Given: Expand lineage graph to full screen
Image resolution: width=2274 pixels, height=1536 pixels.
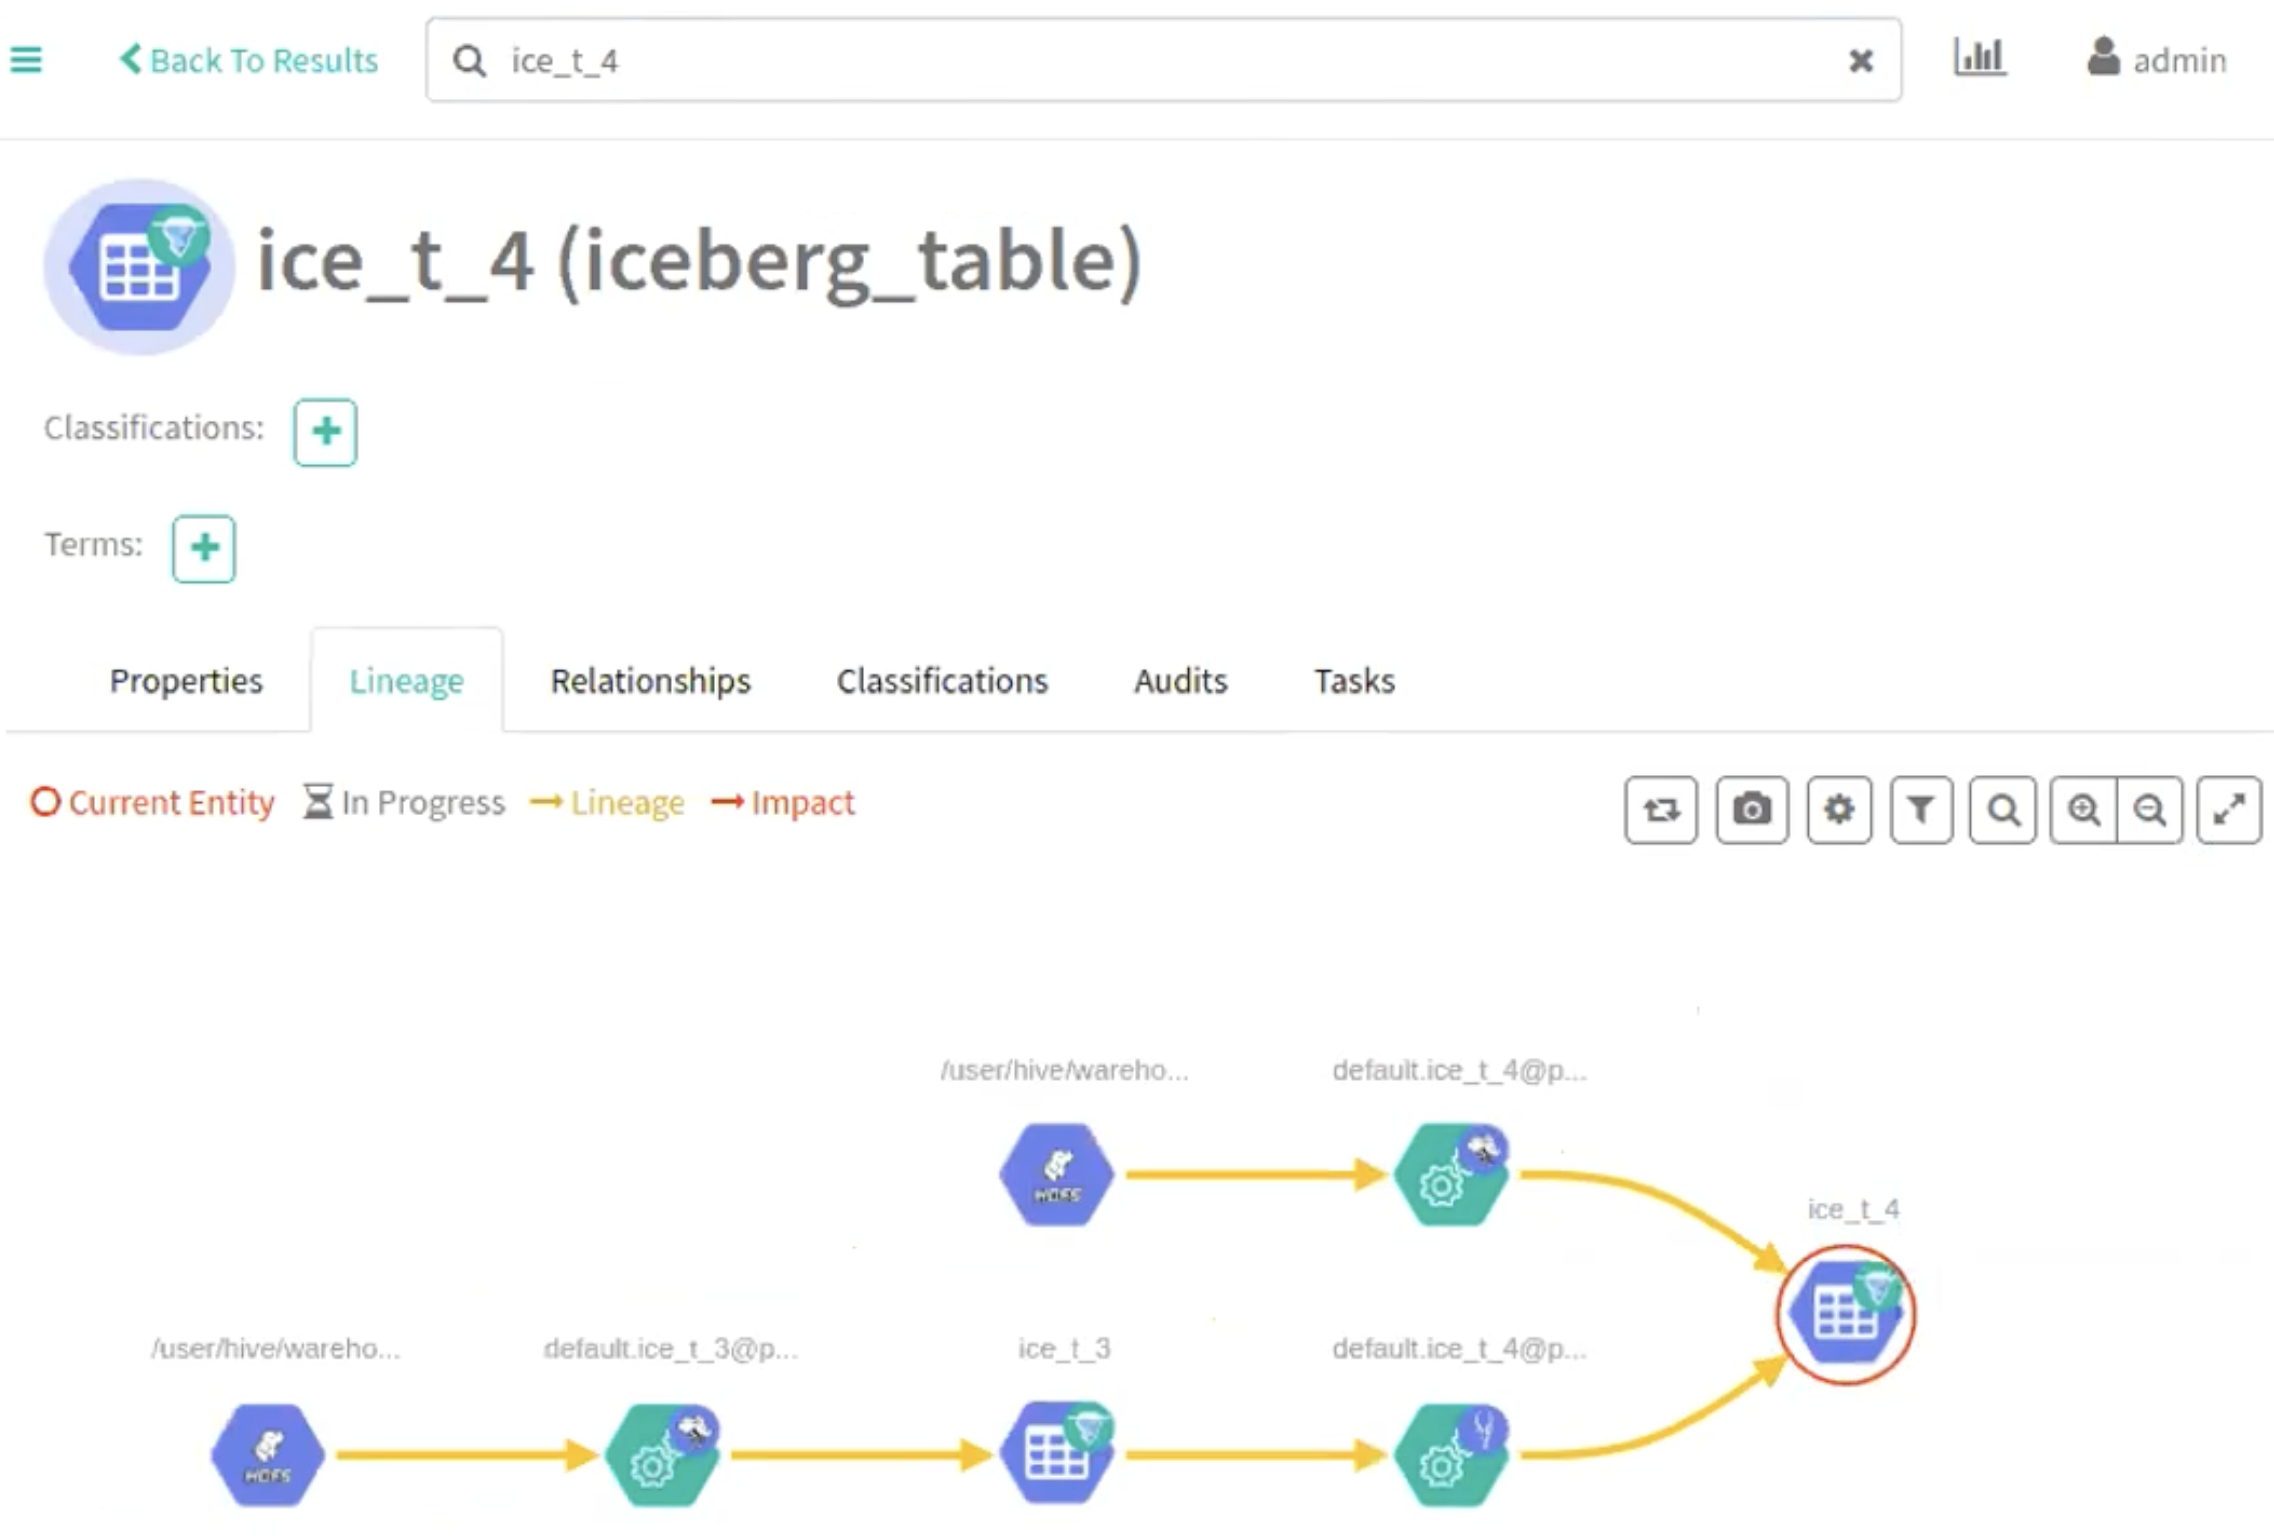Looking at the screenshot, I should point(2229,810).
